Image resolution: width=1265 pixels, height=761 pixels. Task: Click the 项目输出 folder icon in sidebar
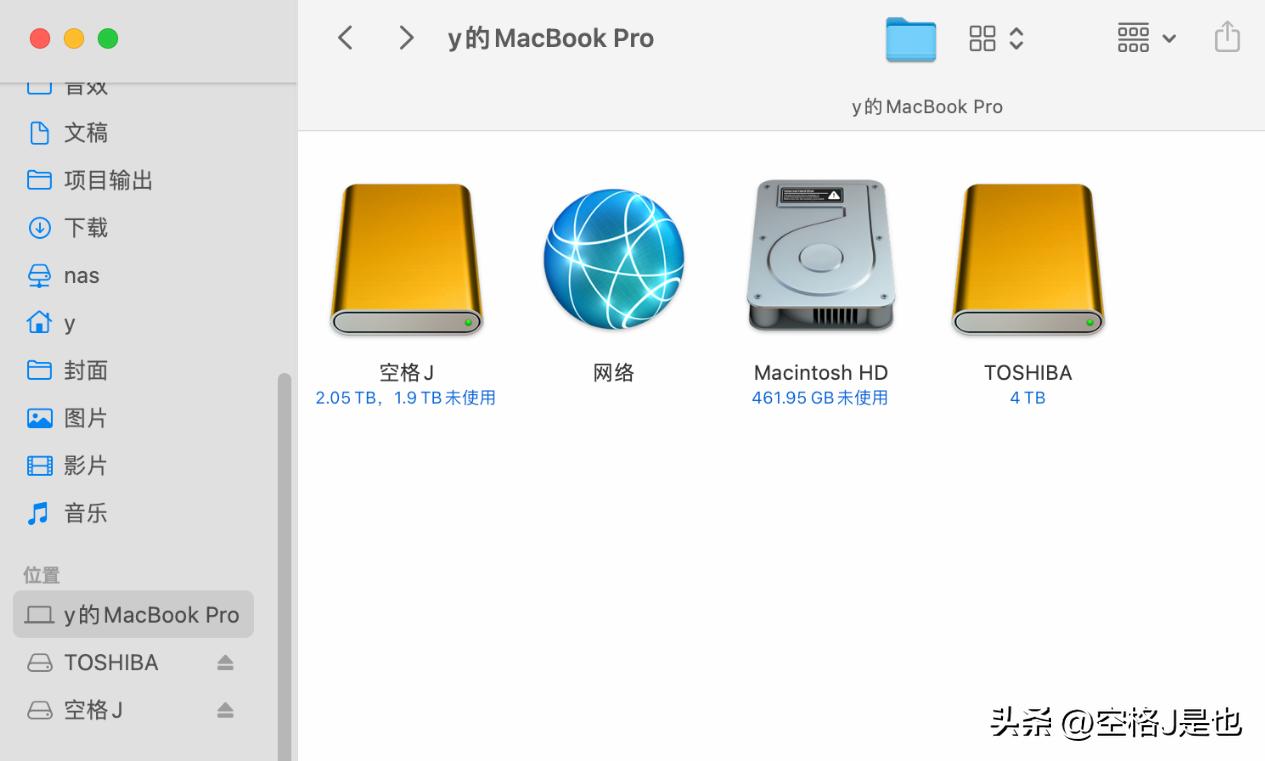(x=39, y=180)
